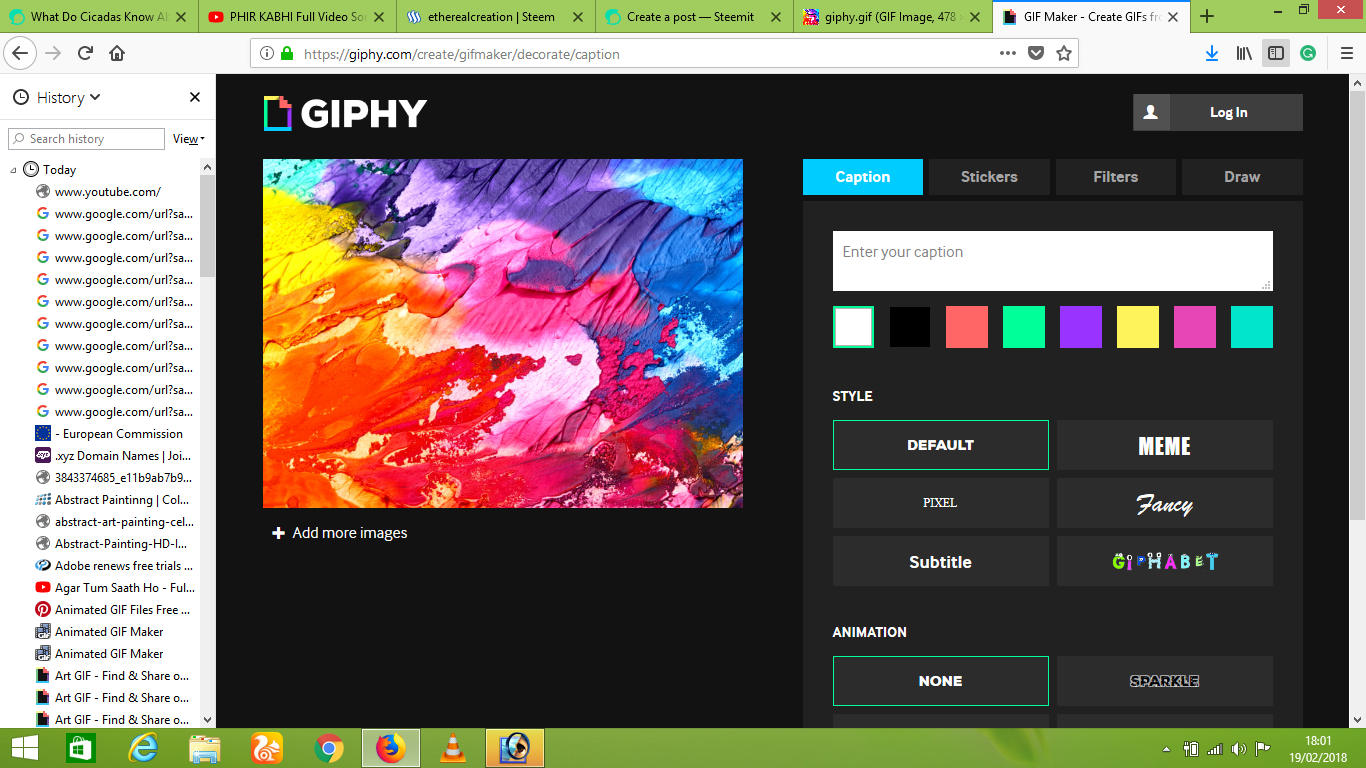Viewport: 1366px width, 768px height.
Task: Launch VLC from the taskbar
Action: (x=453, y=748)
